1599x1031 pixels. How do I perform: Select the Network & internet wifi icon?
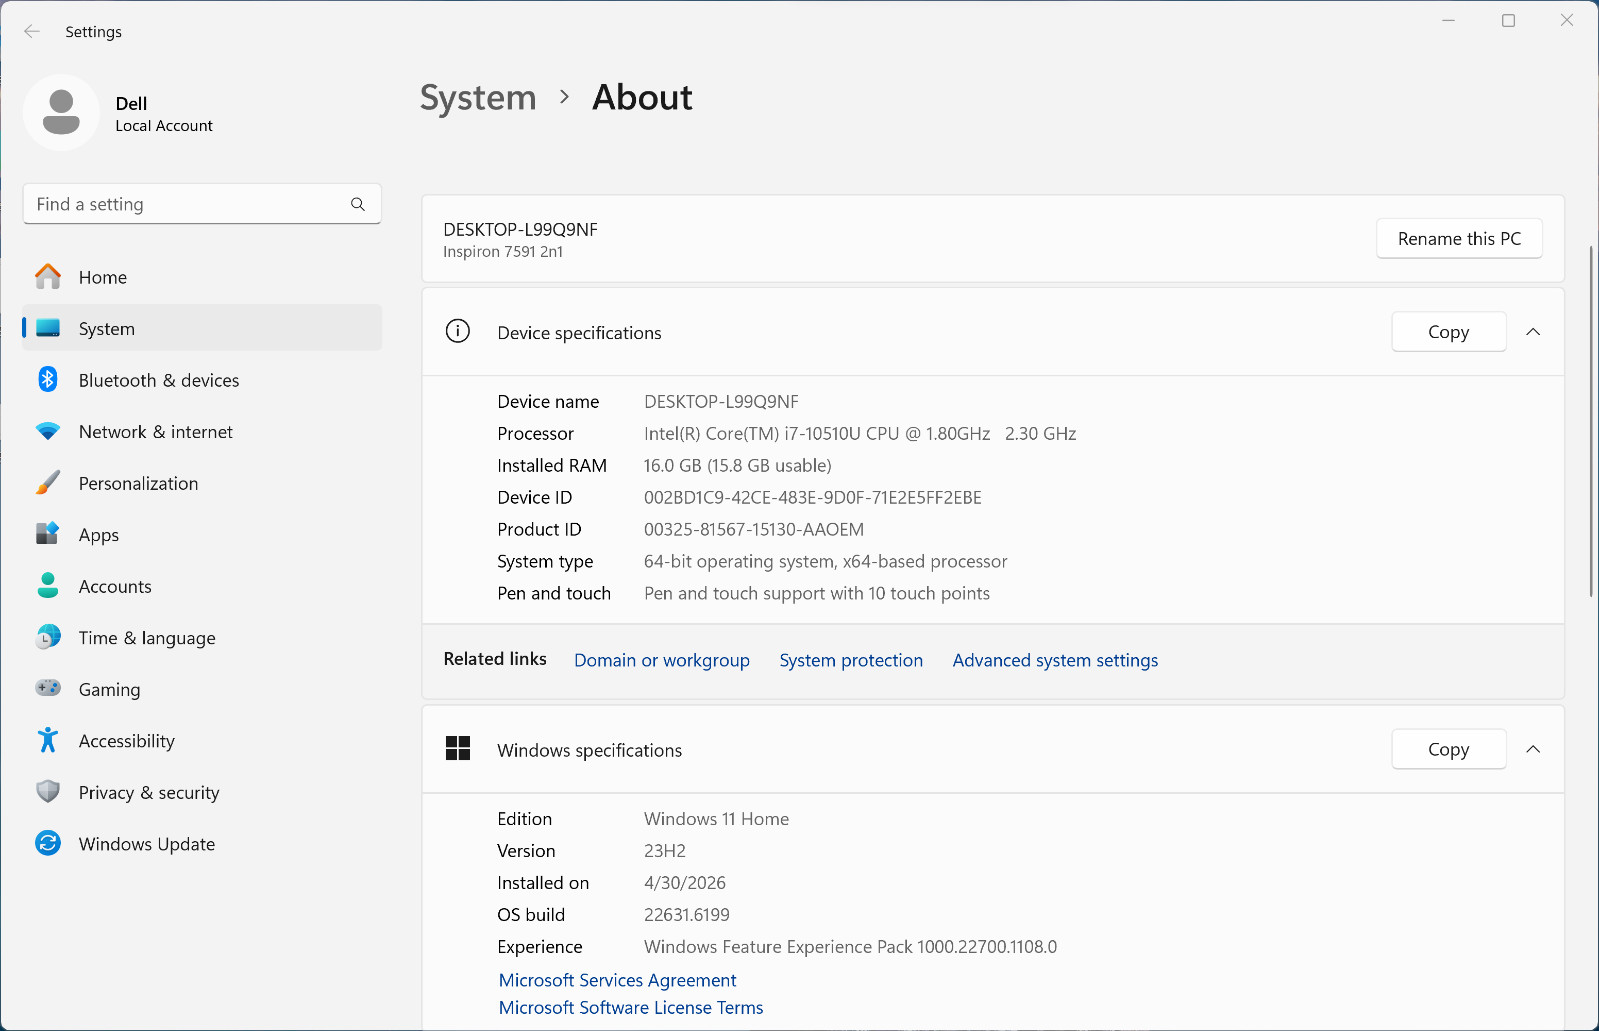(48, 432)
